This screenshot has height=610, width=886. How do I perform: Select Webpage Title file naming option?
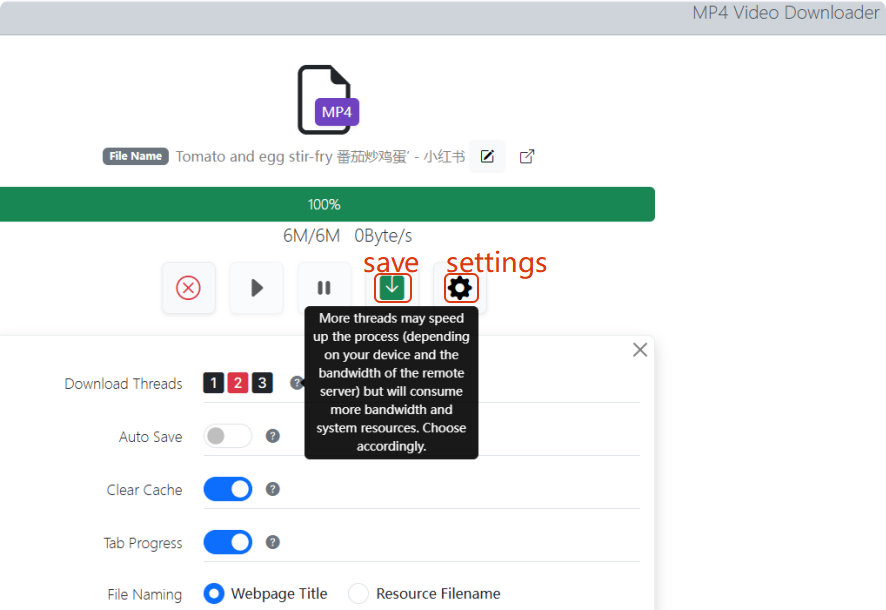pos(214,594)
